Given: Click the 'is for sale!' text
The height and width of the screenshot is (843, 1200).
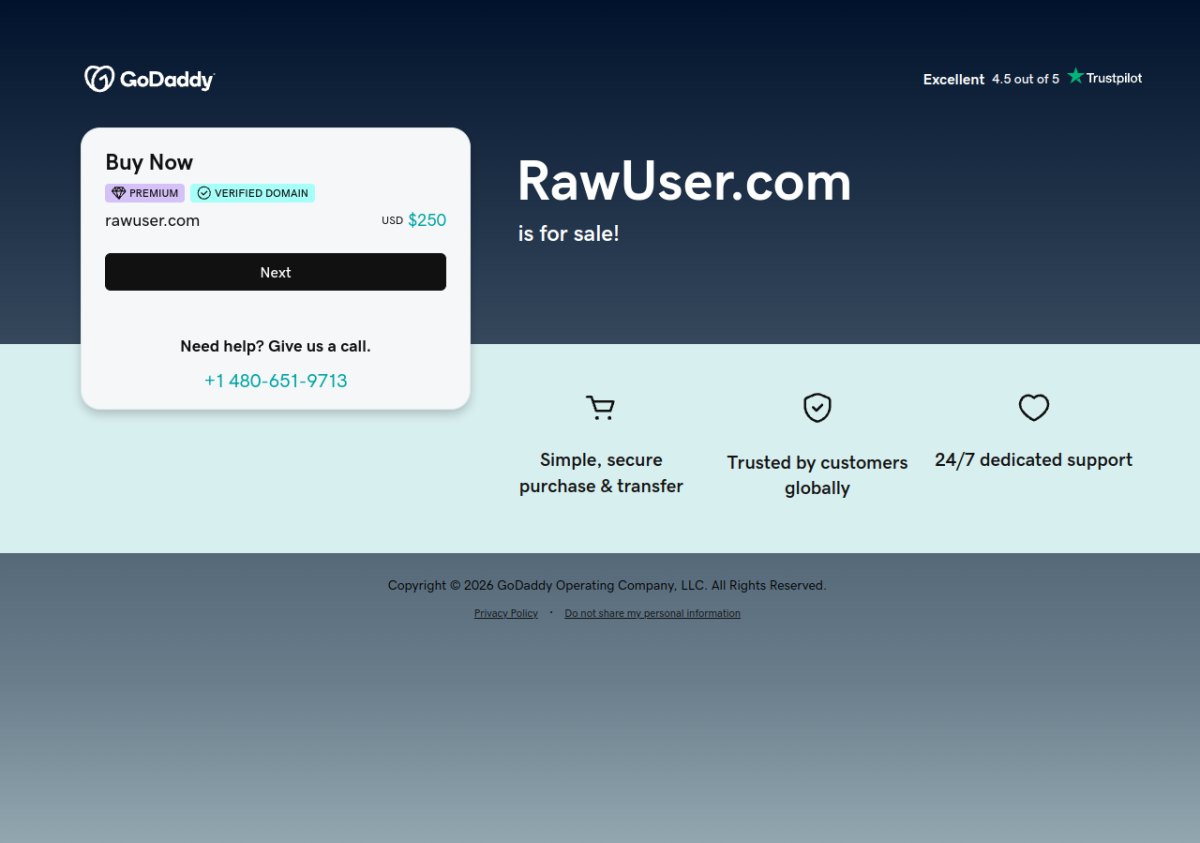Looking at the screenshot, I should 569,233.
